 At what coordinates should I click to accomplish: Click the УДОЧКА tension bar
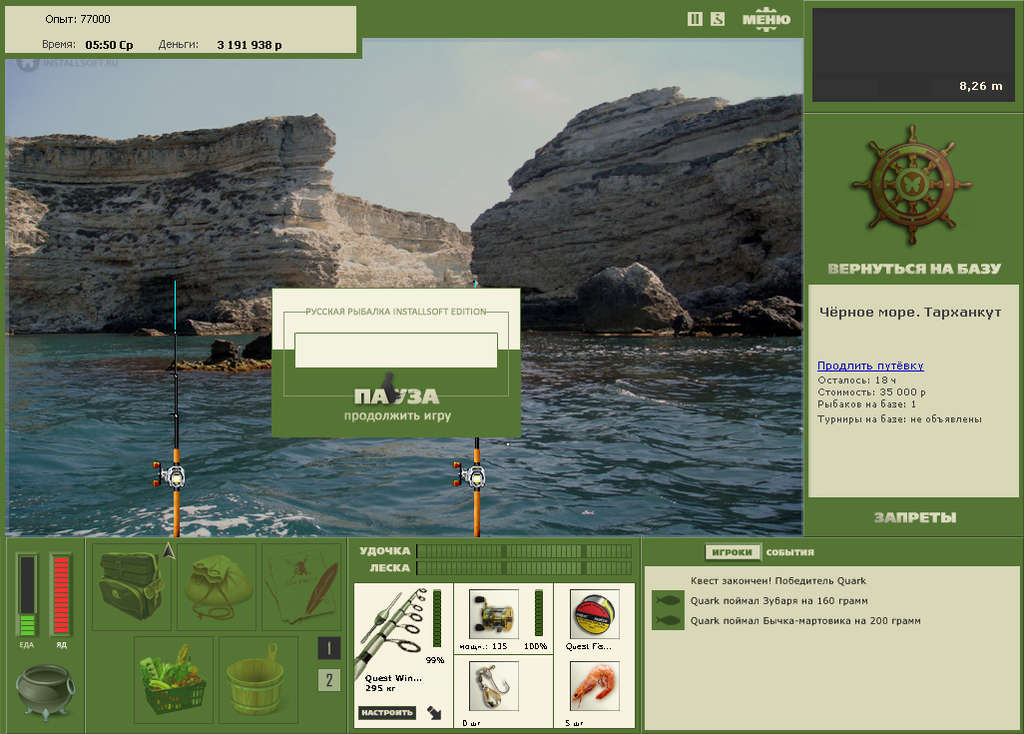click(x=524, y=551)
